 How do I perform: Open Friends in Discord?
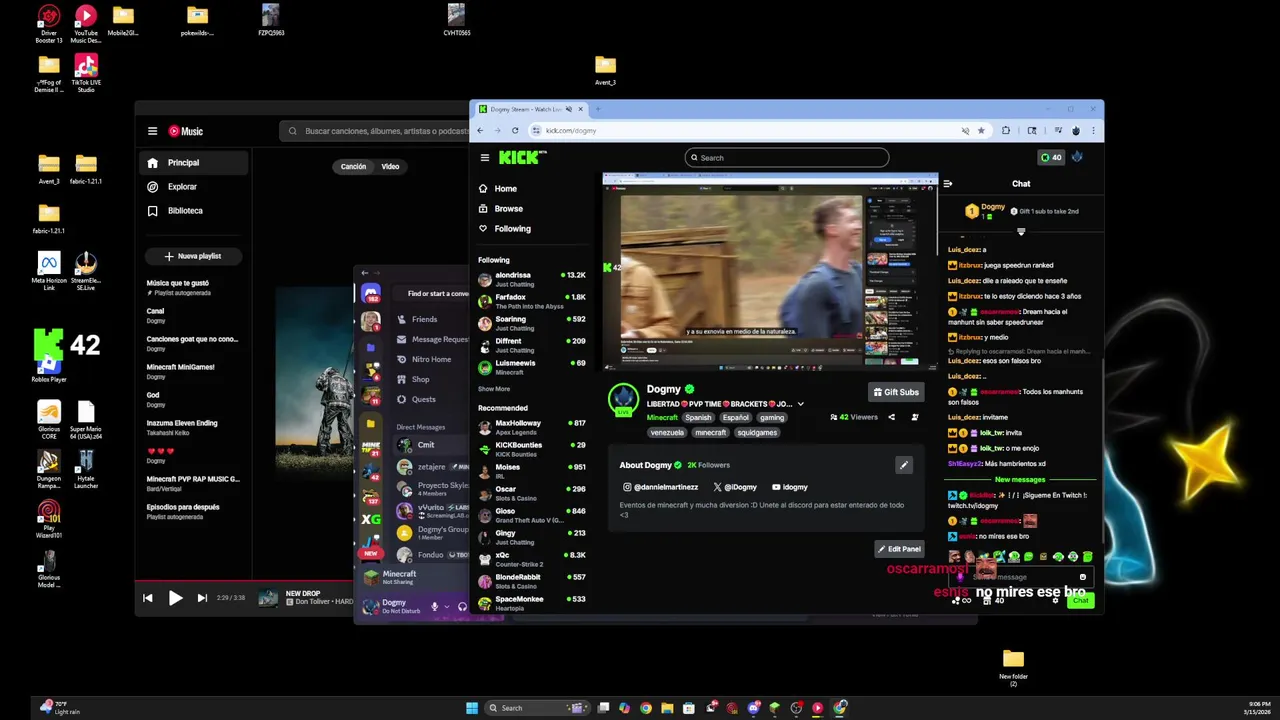coord(417,319)
